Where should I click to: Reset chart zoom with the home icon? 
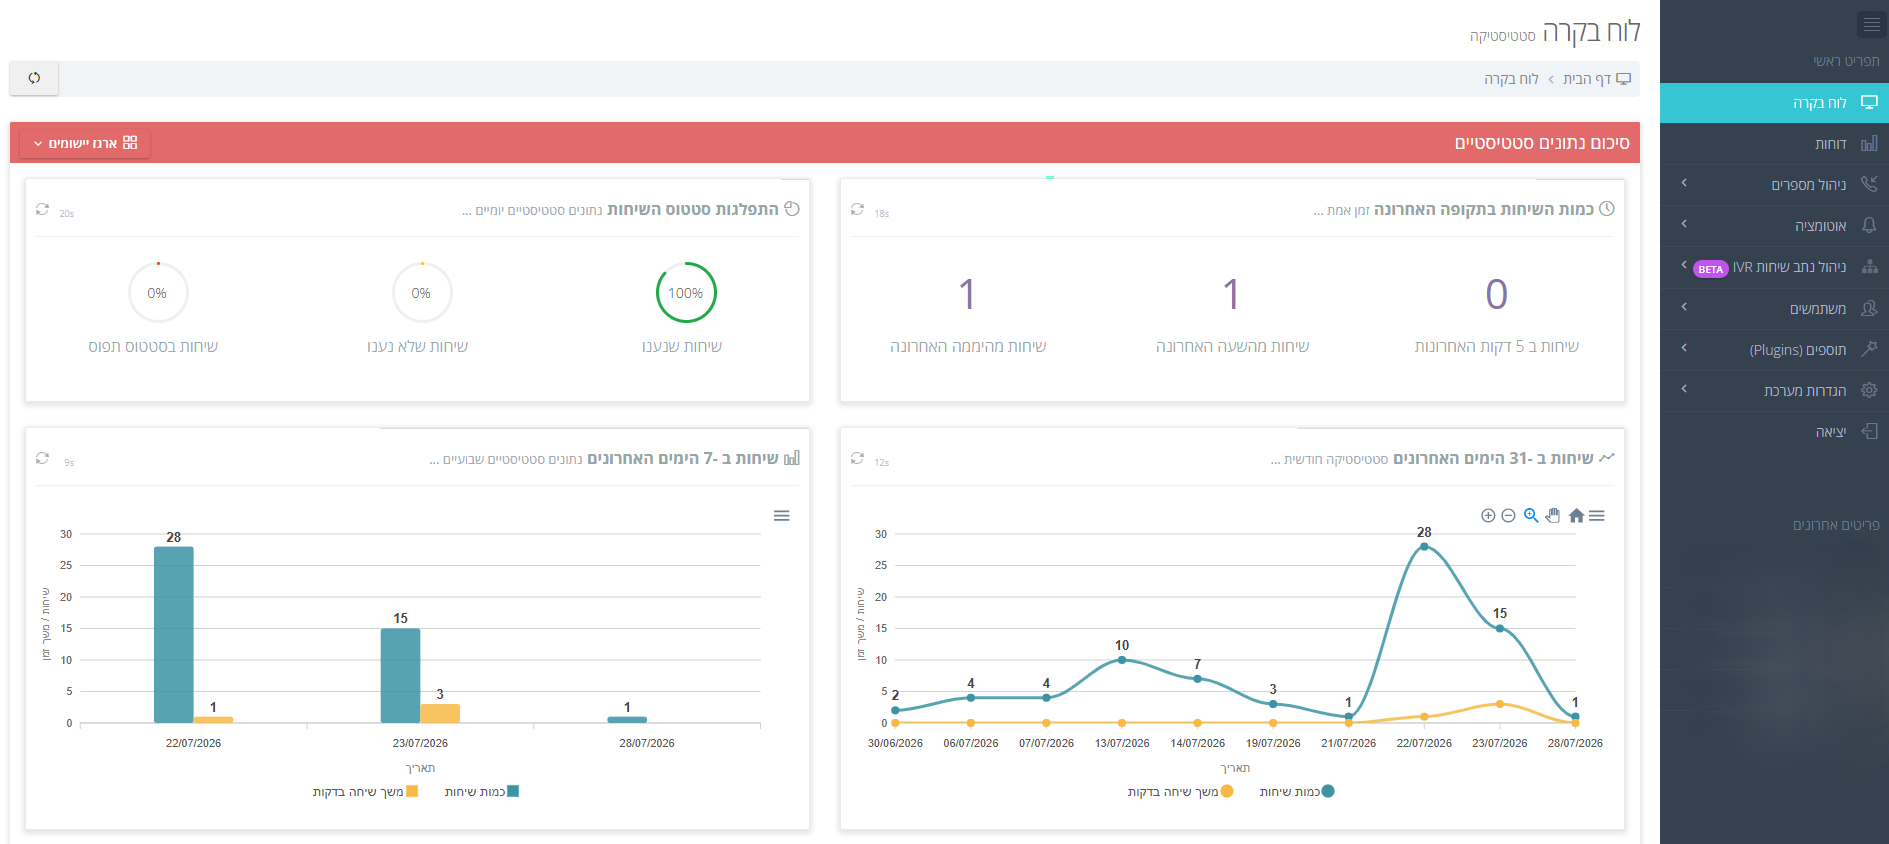coord(1576,516)
